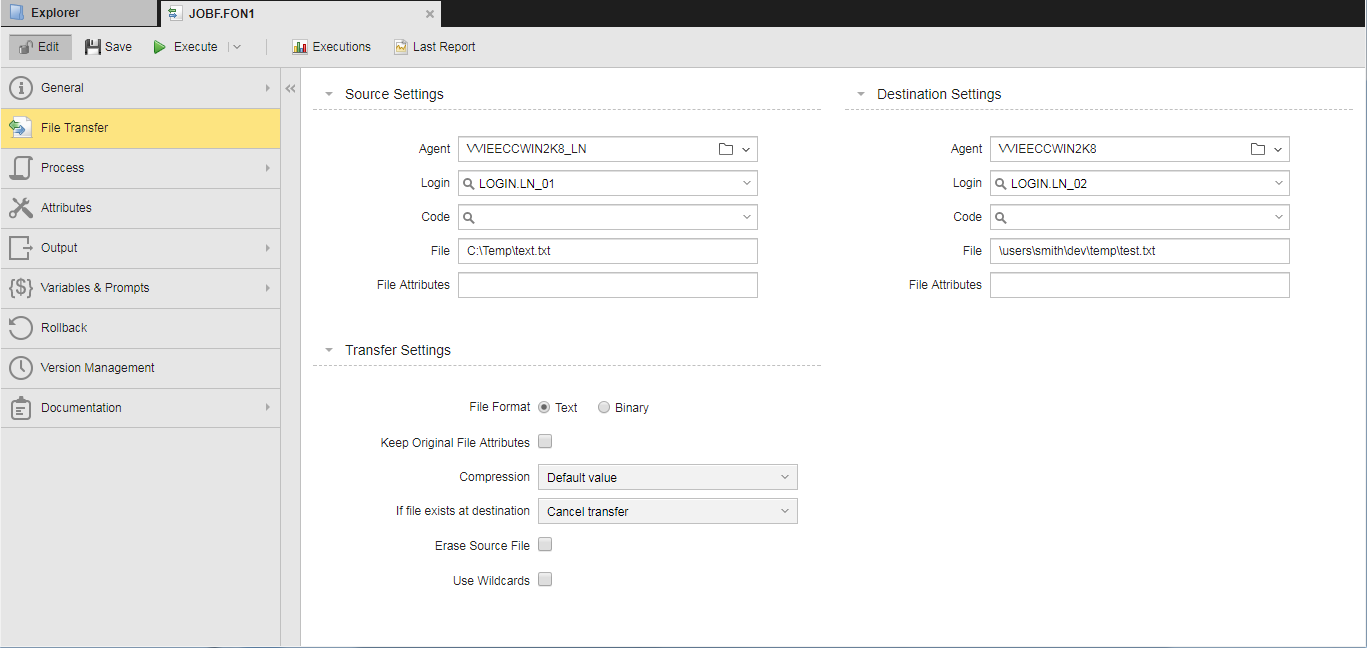The height and width of the screenshot is (648, 1367).
Task: Open the General section
Action: coord(140,88)
